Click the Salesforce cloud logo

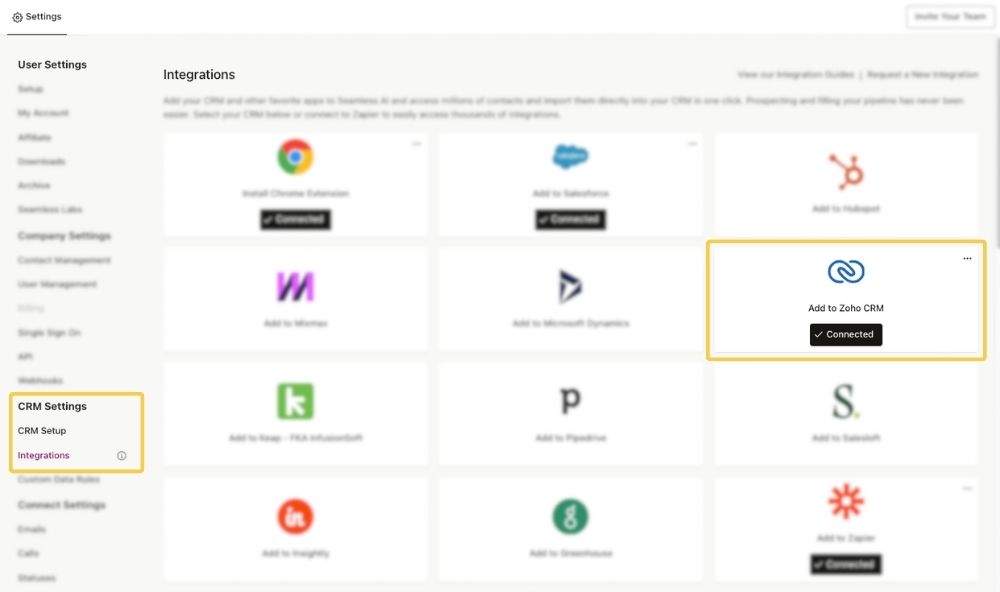(570, 156)
